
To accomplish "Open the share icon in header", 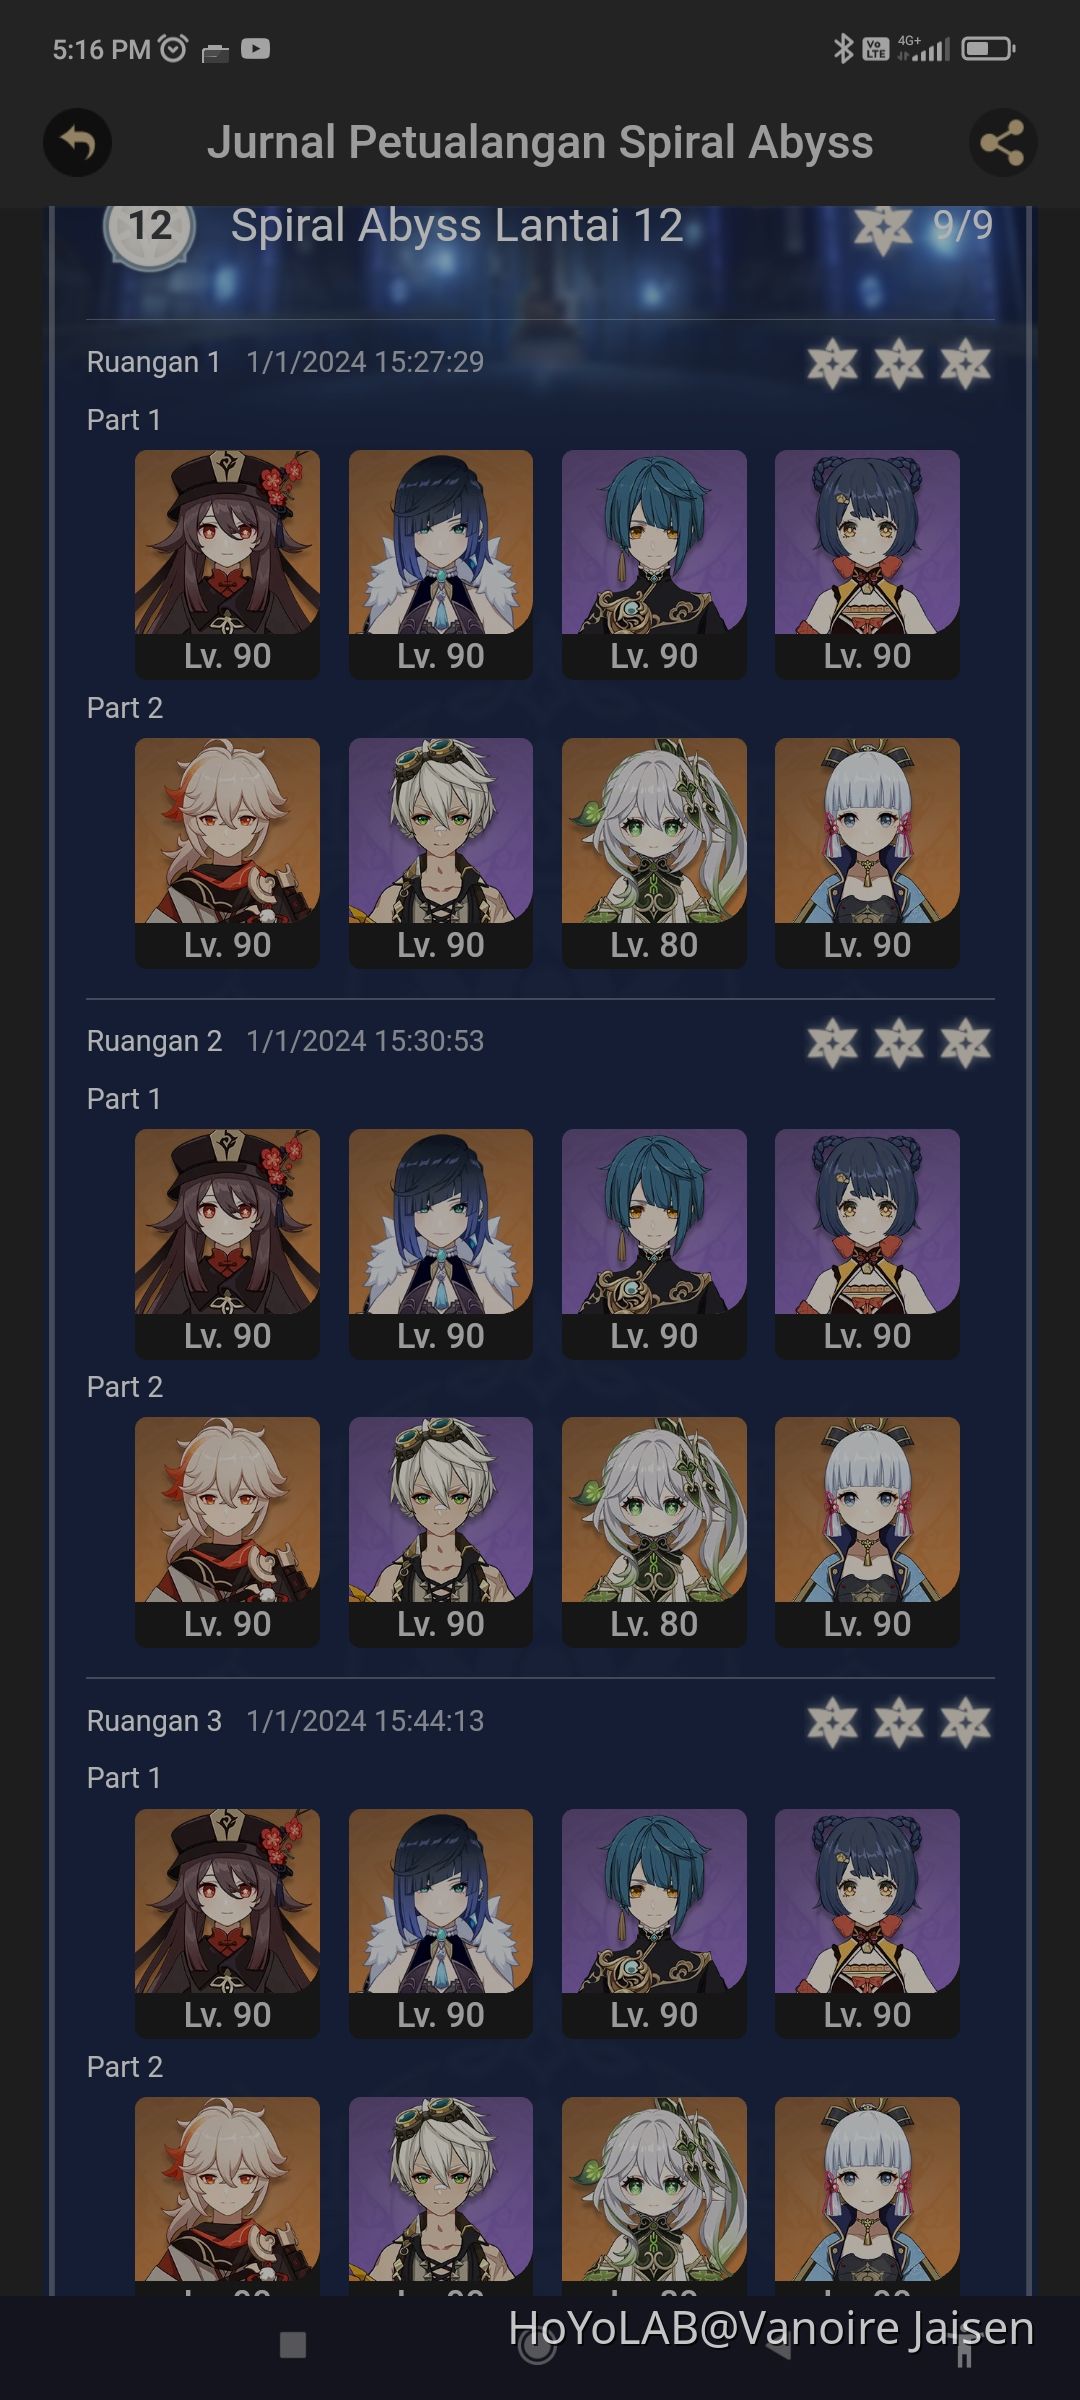I will click(x=1002, y=143).
